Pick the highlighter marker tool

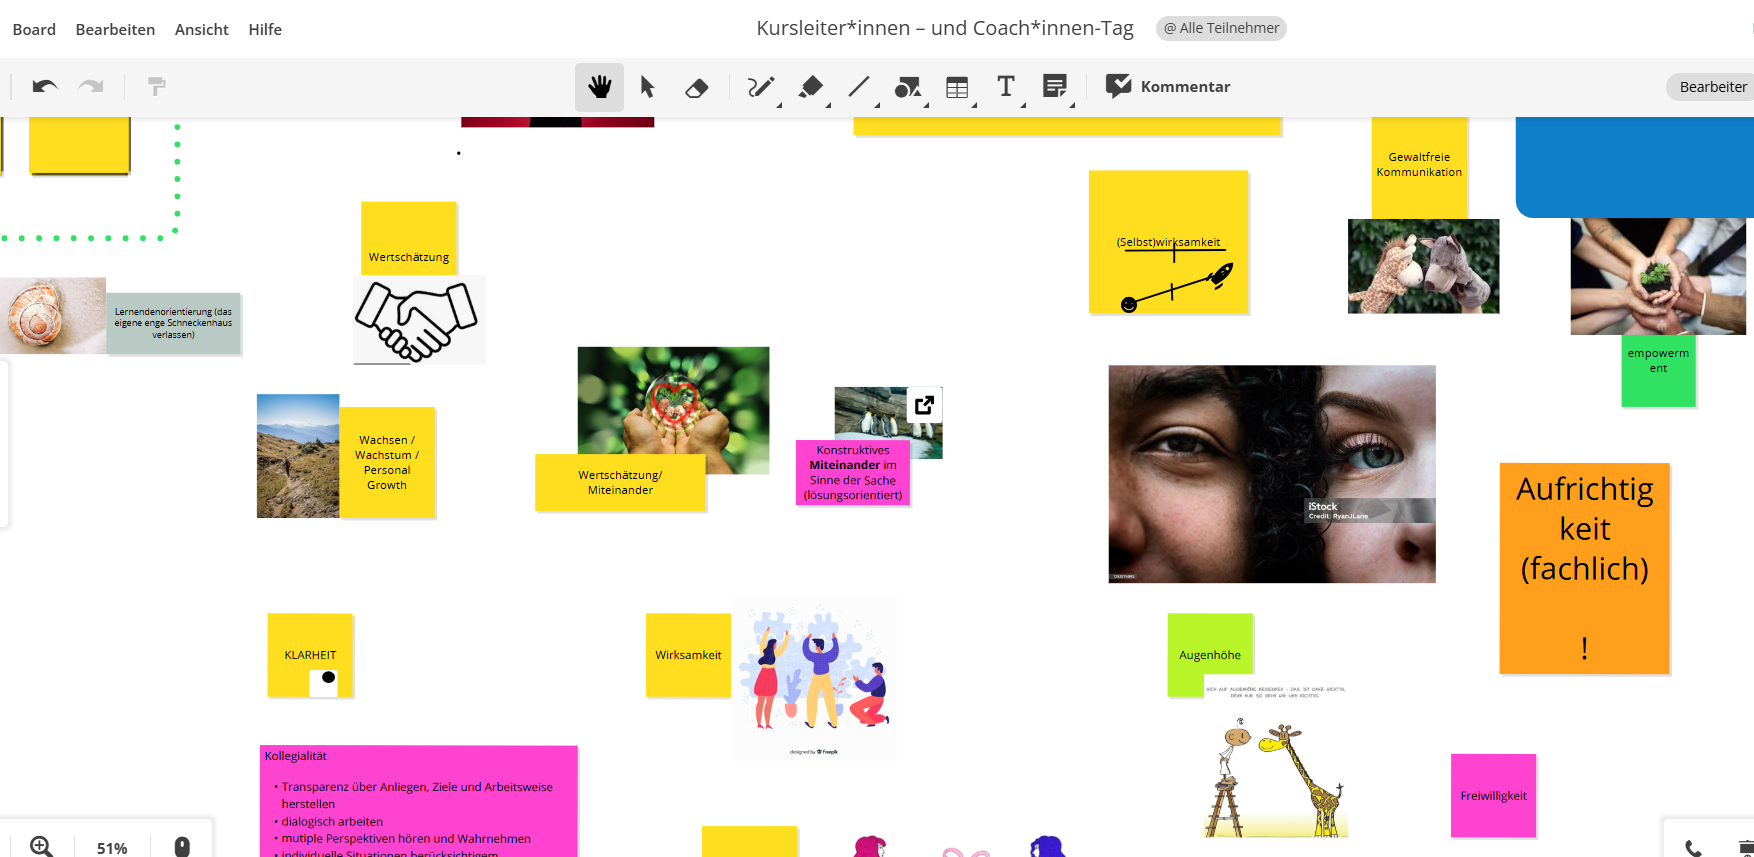[x=810, y=87]
